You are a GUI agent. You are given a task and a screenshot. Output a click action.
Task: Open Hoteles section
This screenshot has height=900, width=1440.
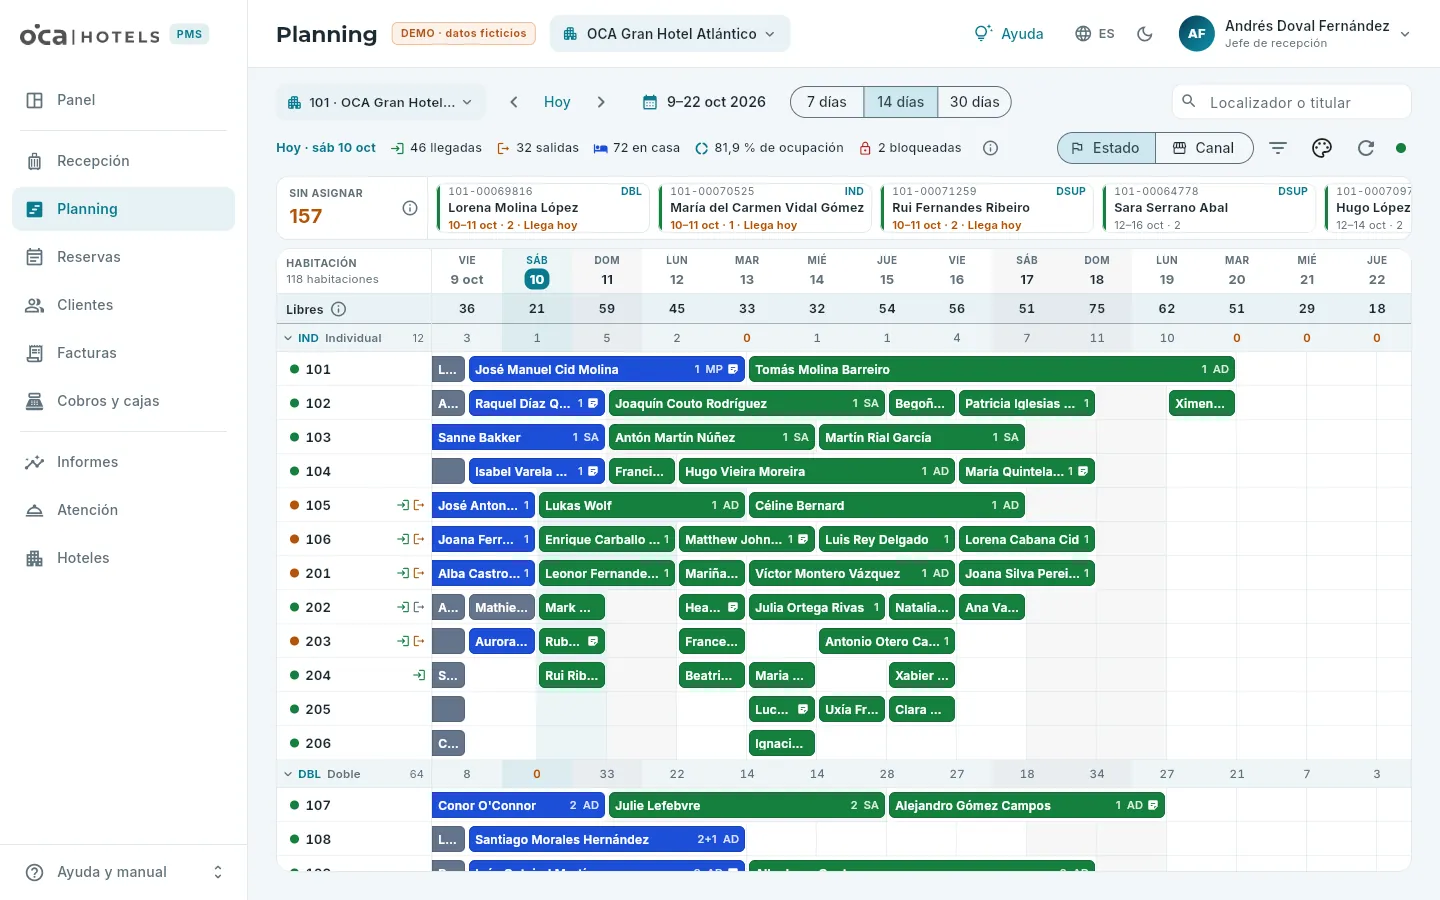pyautogui.click(x=124, y=558)
